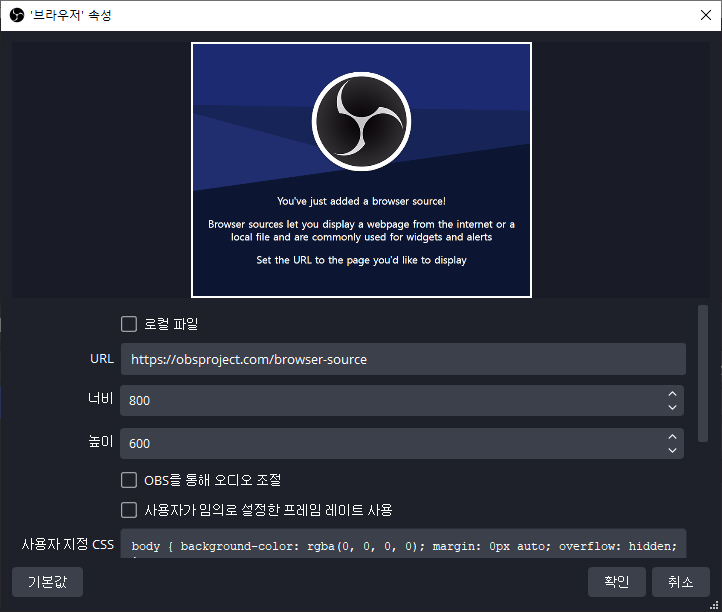The width and height of the screenshot is (722, 612).
Task: Click the 사용자 지정 CSS text area
Action: (x=403, y=544)
